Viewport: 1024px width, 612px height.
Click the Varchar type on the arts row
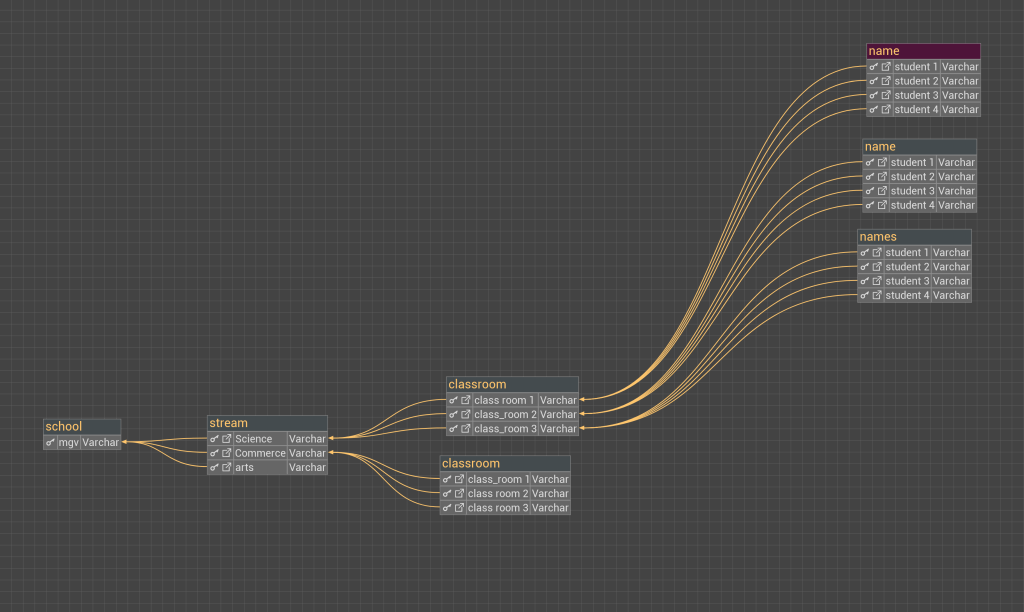coord(307,467)
